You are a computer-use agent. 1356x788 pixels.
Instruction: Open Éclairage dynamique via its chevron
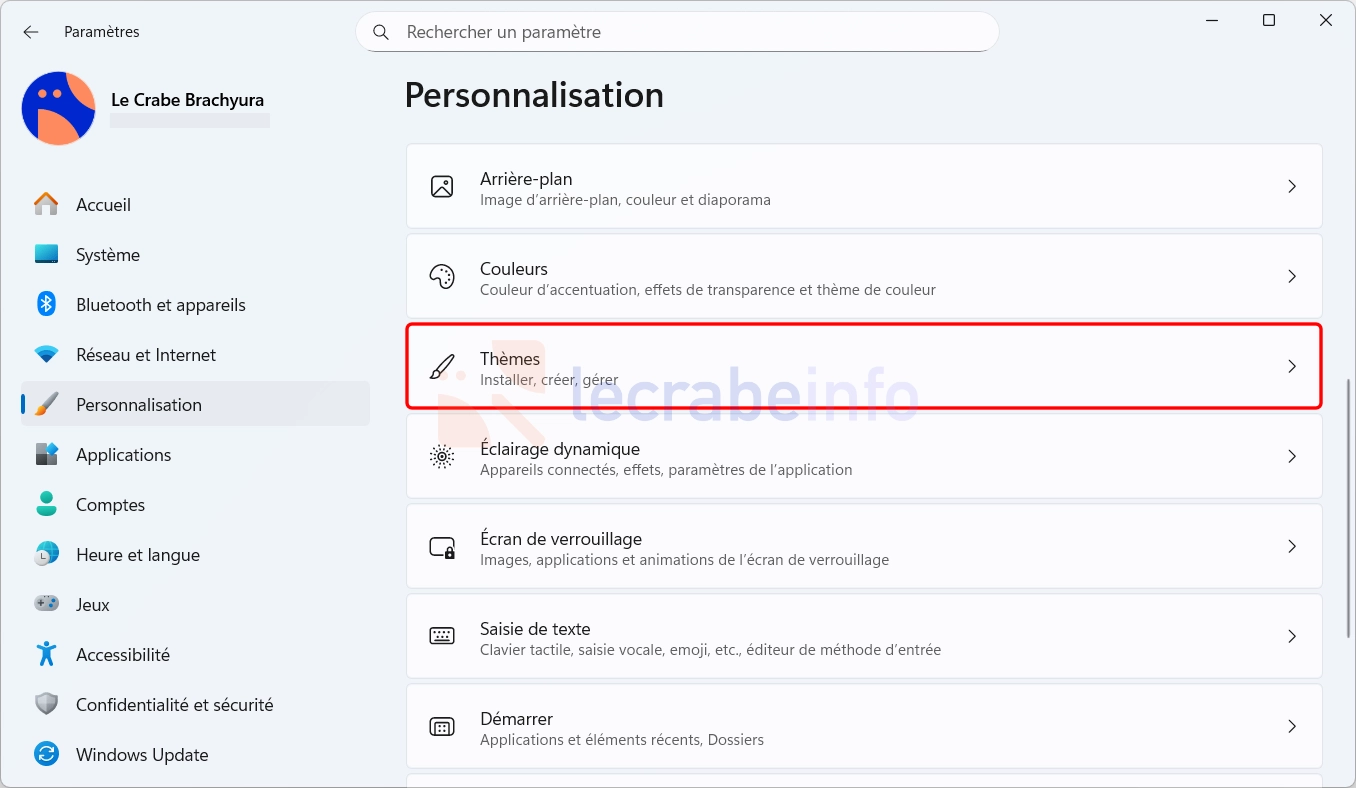(1292, 456)
